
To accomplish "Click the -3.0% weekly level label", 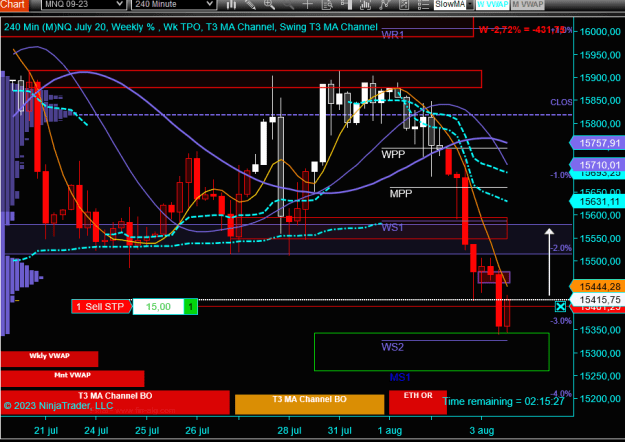I will (561, 321).
